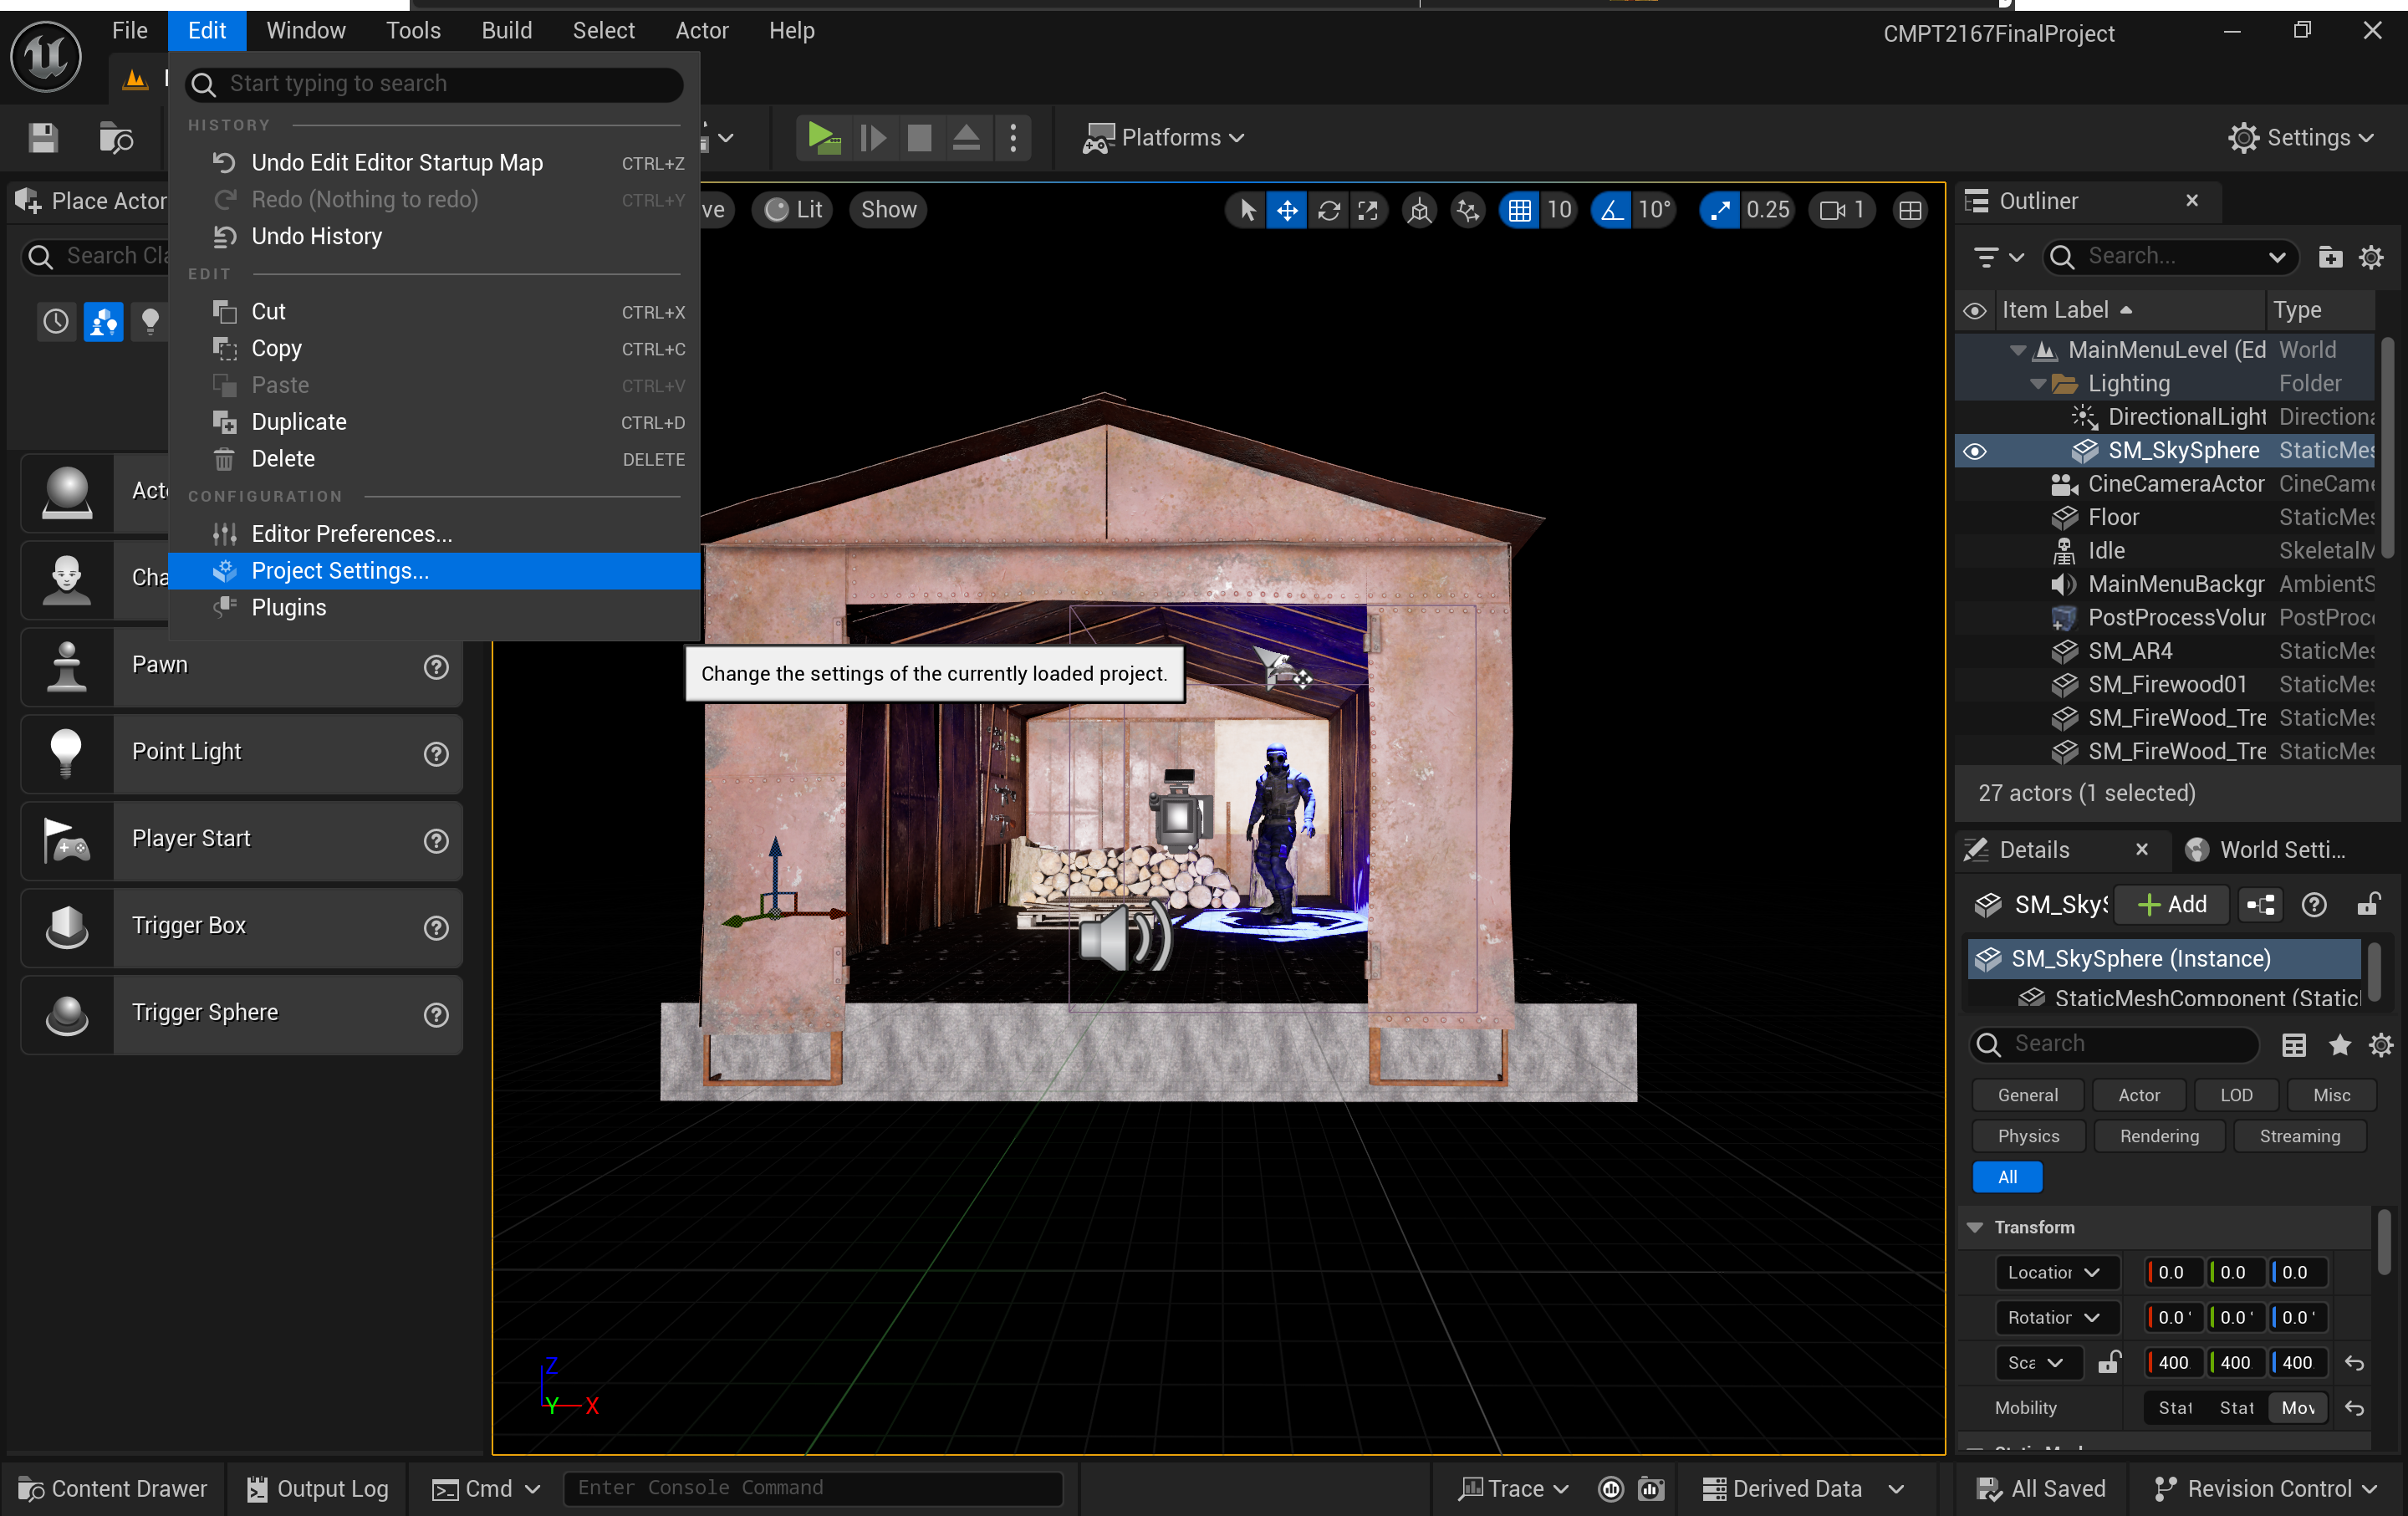Set Mobility to Movable option
Viewport: 2408px width, 1516px height.
point(2298,1408)
